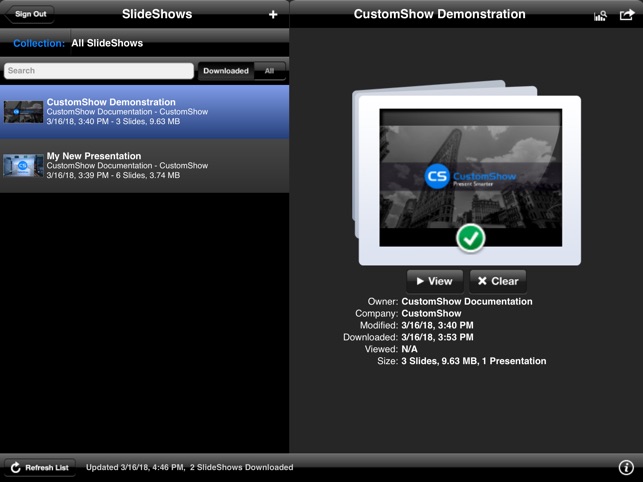The image size is (643, 482).
Task: Select Owner value 'CustomShow Documentation'
Action: click(467, 302)
